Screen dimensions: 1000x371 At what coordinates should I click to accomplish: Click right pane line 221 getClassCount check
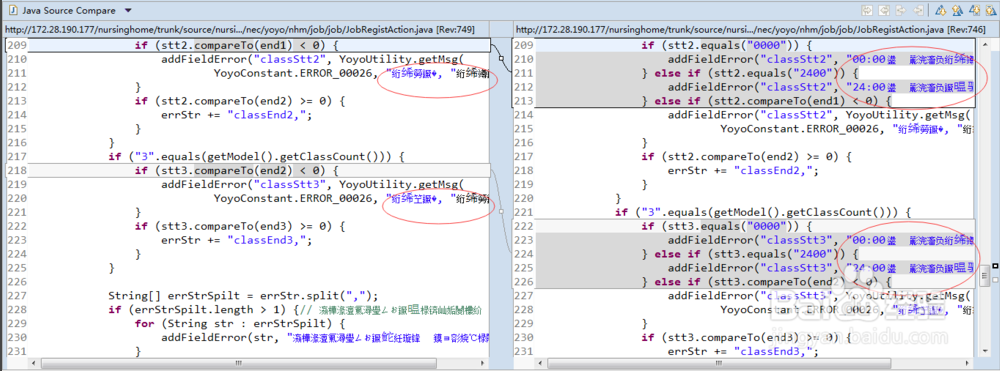click(763, 212)
